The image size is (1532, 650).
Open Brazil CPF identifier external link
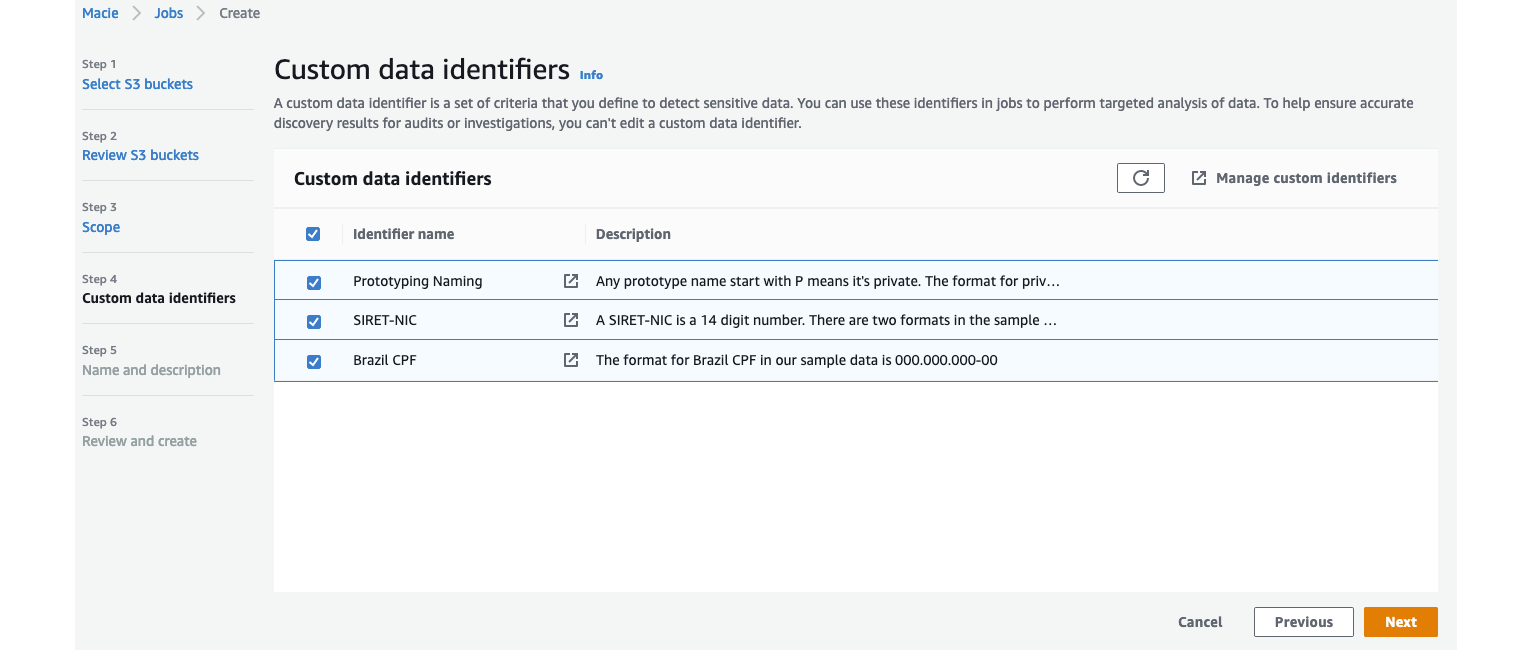click(570, 360)
